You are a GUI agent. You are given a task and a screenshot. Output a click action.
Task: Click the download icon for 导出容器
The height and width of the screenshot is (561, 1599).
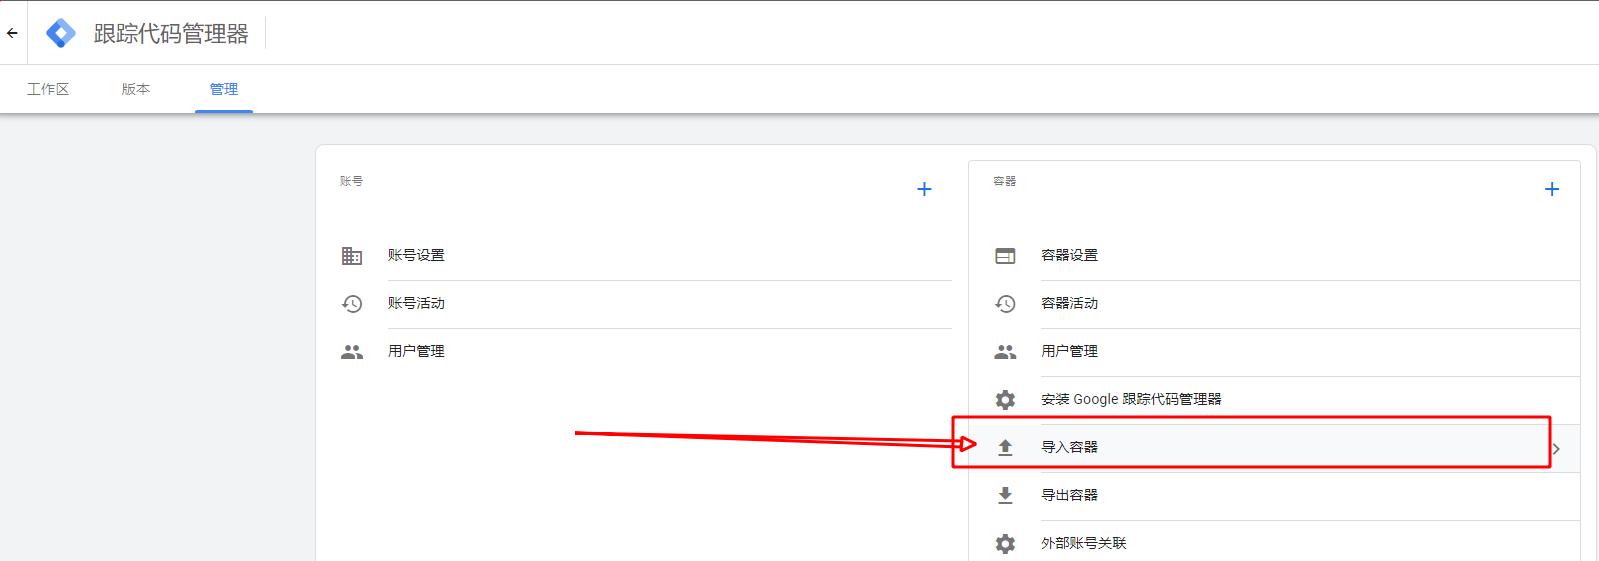[1005, 495]
